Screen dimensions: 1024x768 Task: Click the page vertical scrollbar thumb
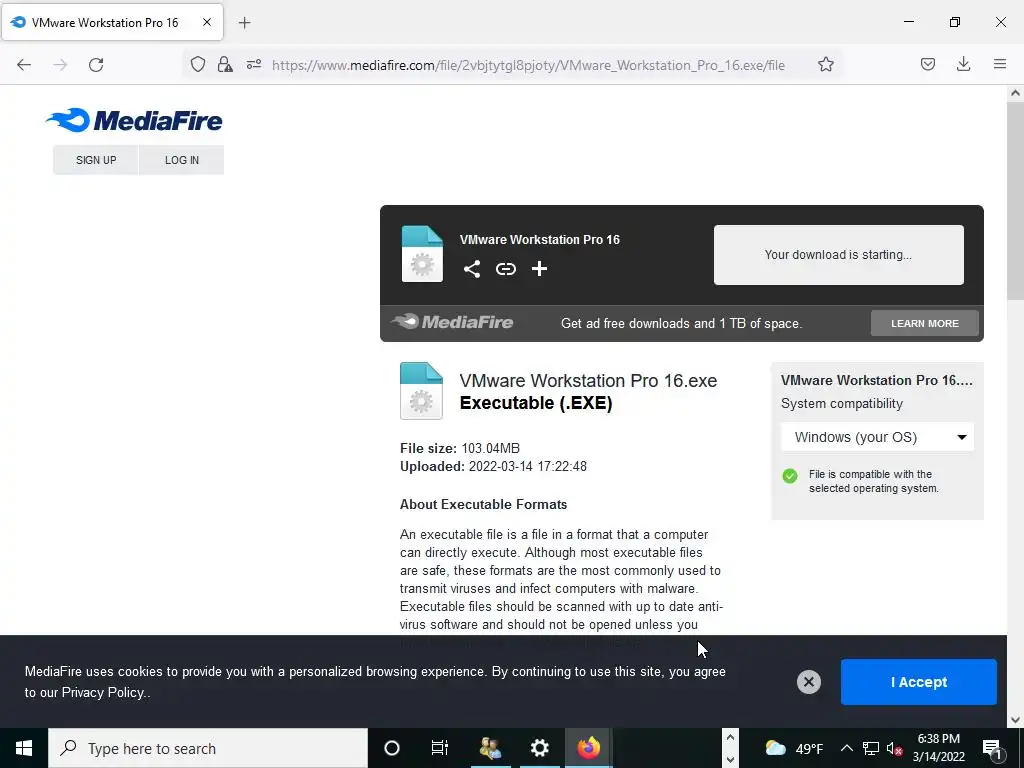1015,200
